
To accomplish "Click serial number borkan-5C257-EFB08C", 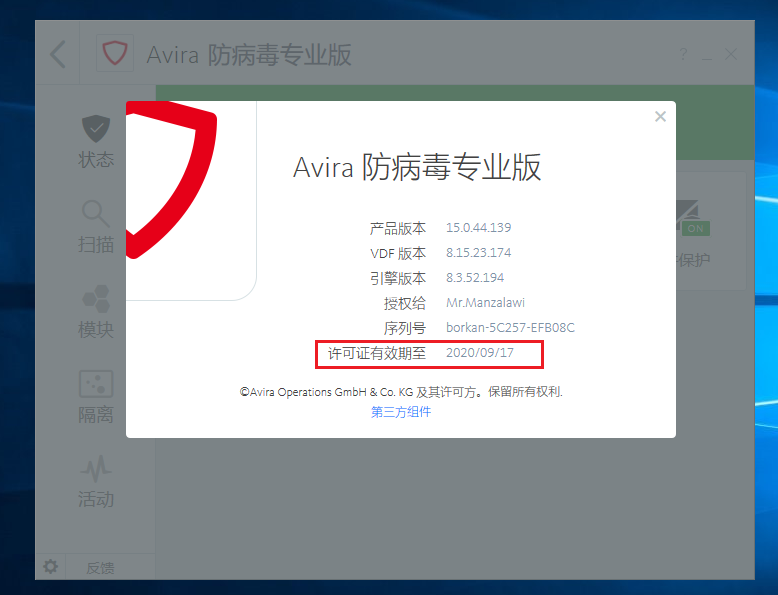I will pos(510,328).
